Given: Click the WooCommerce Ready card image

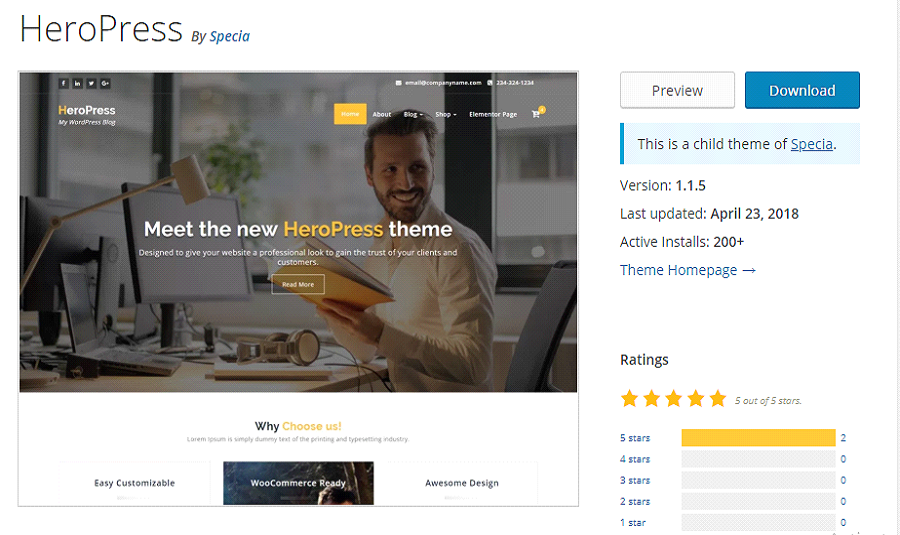Looking at the screenshot, I should pyautogui.click(x=298, y=483).
